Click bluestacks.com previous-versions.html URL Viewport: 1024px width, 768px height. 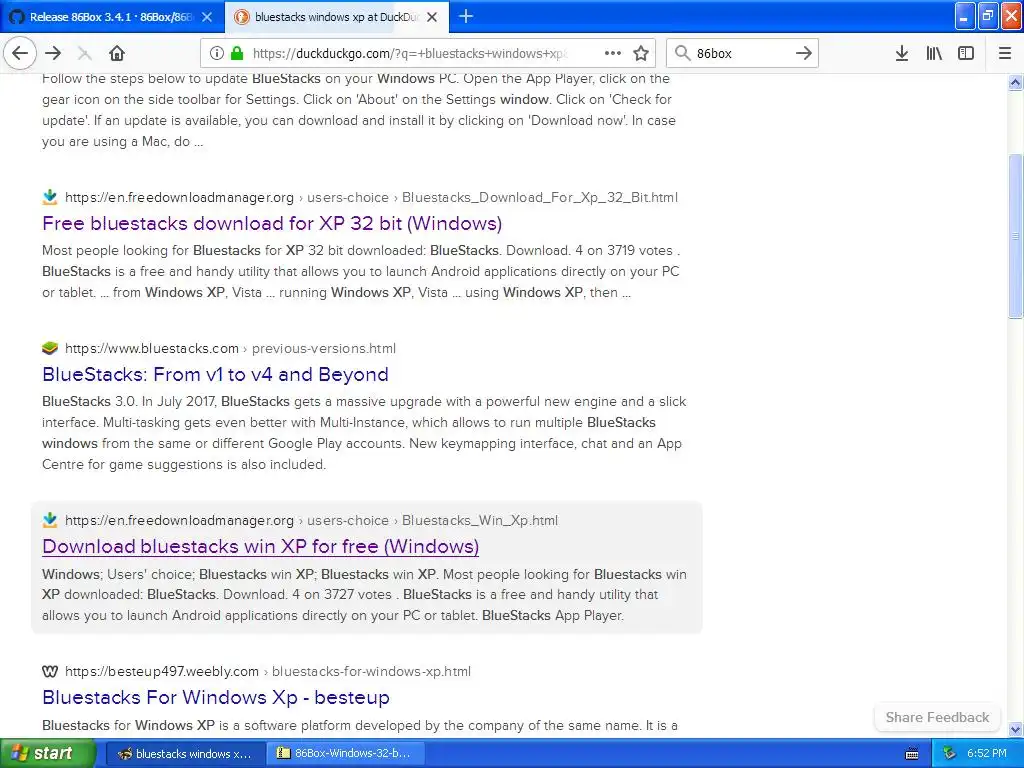point(230,348)
